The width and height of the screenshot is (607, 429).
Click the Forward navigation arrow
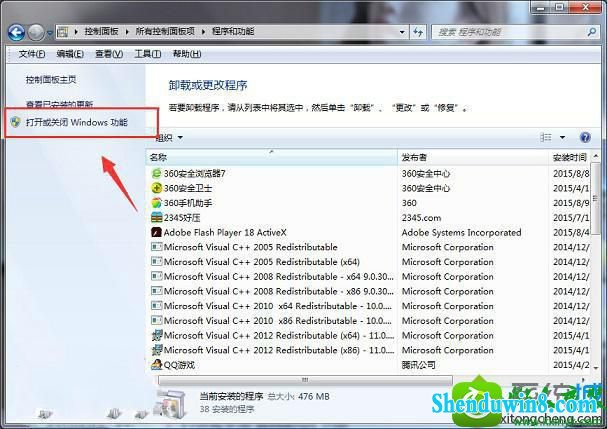(x=36, y=32)
